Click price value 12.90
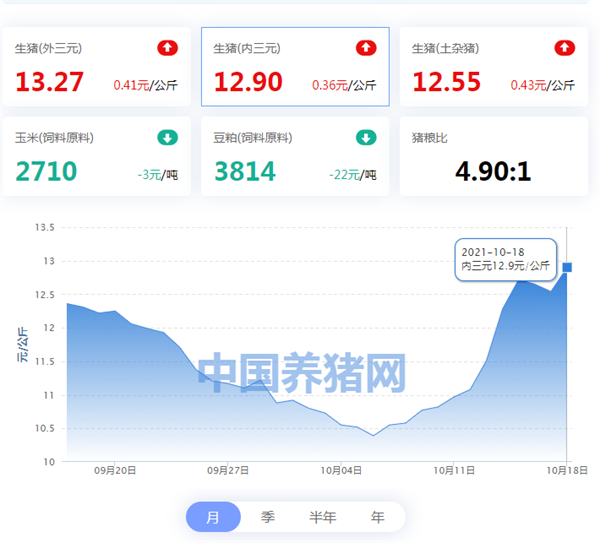Image resolution: width=600 pixels, height=543 pixels. (x=248, y=82)
